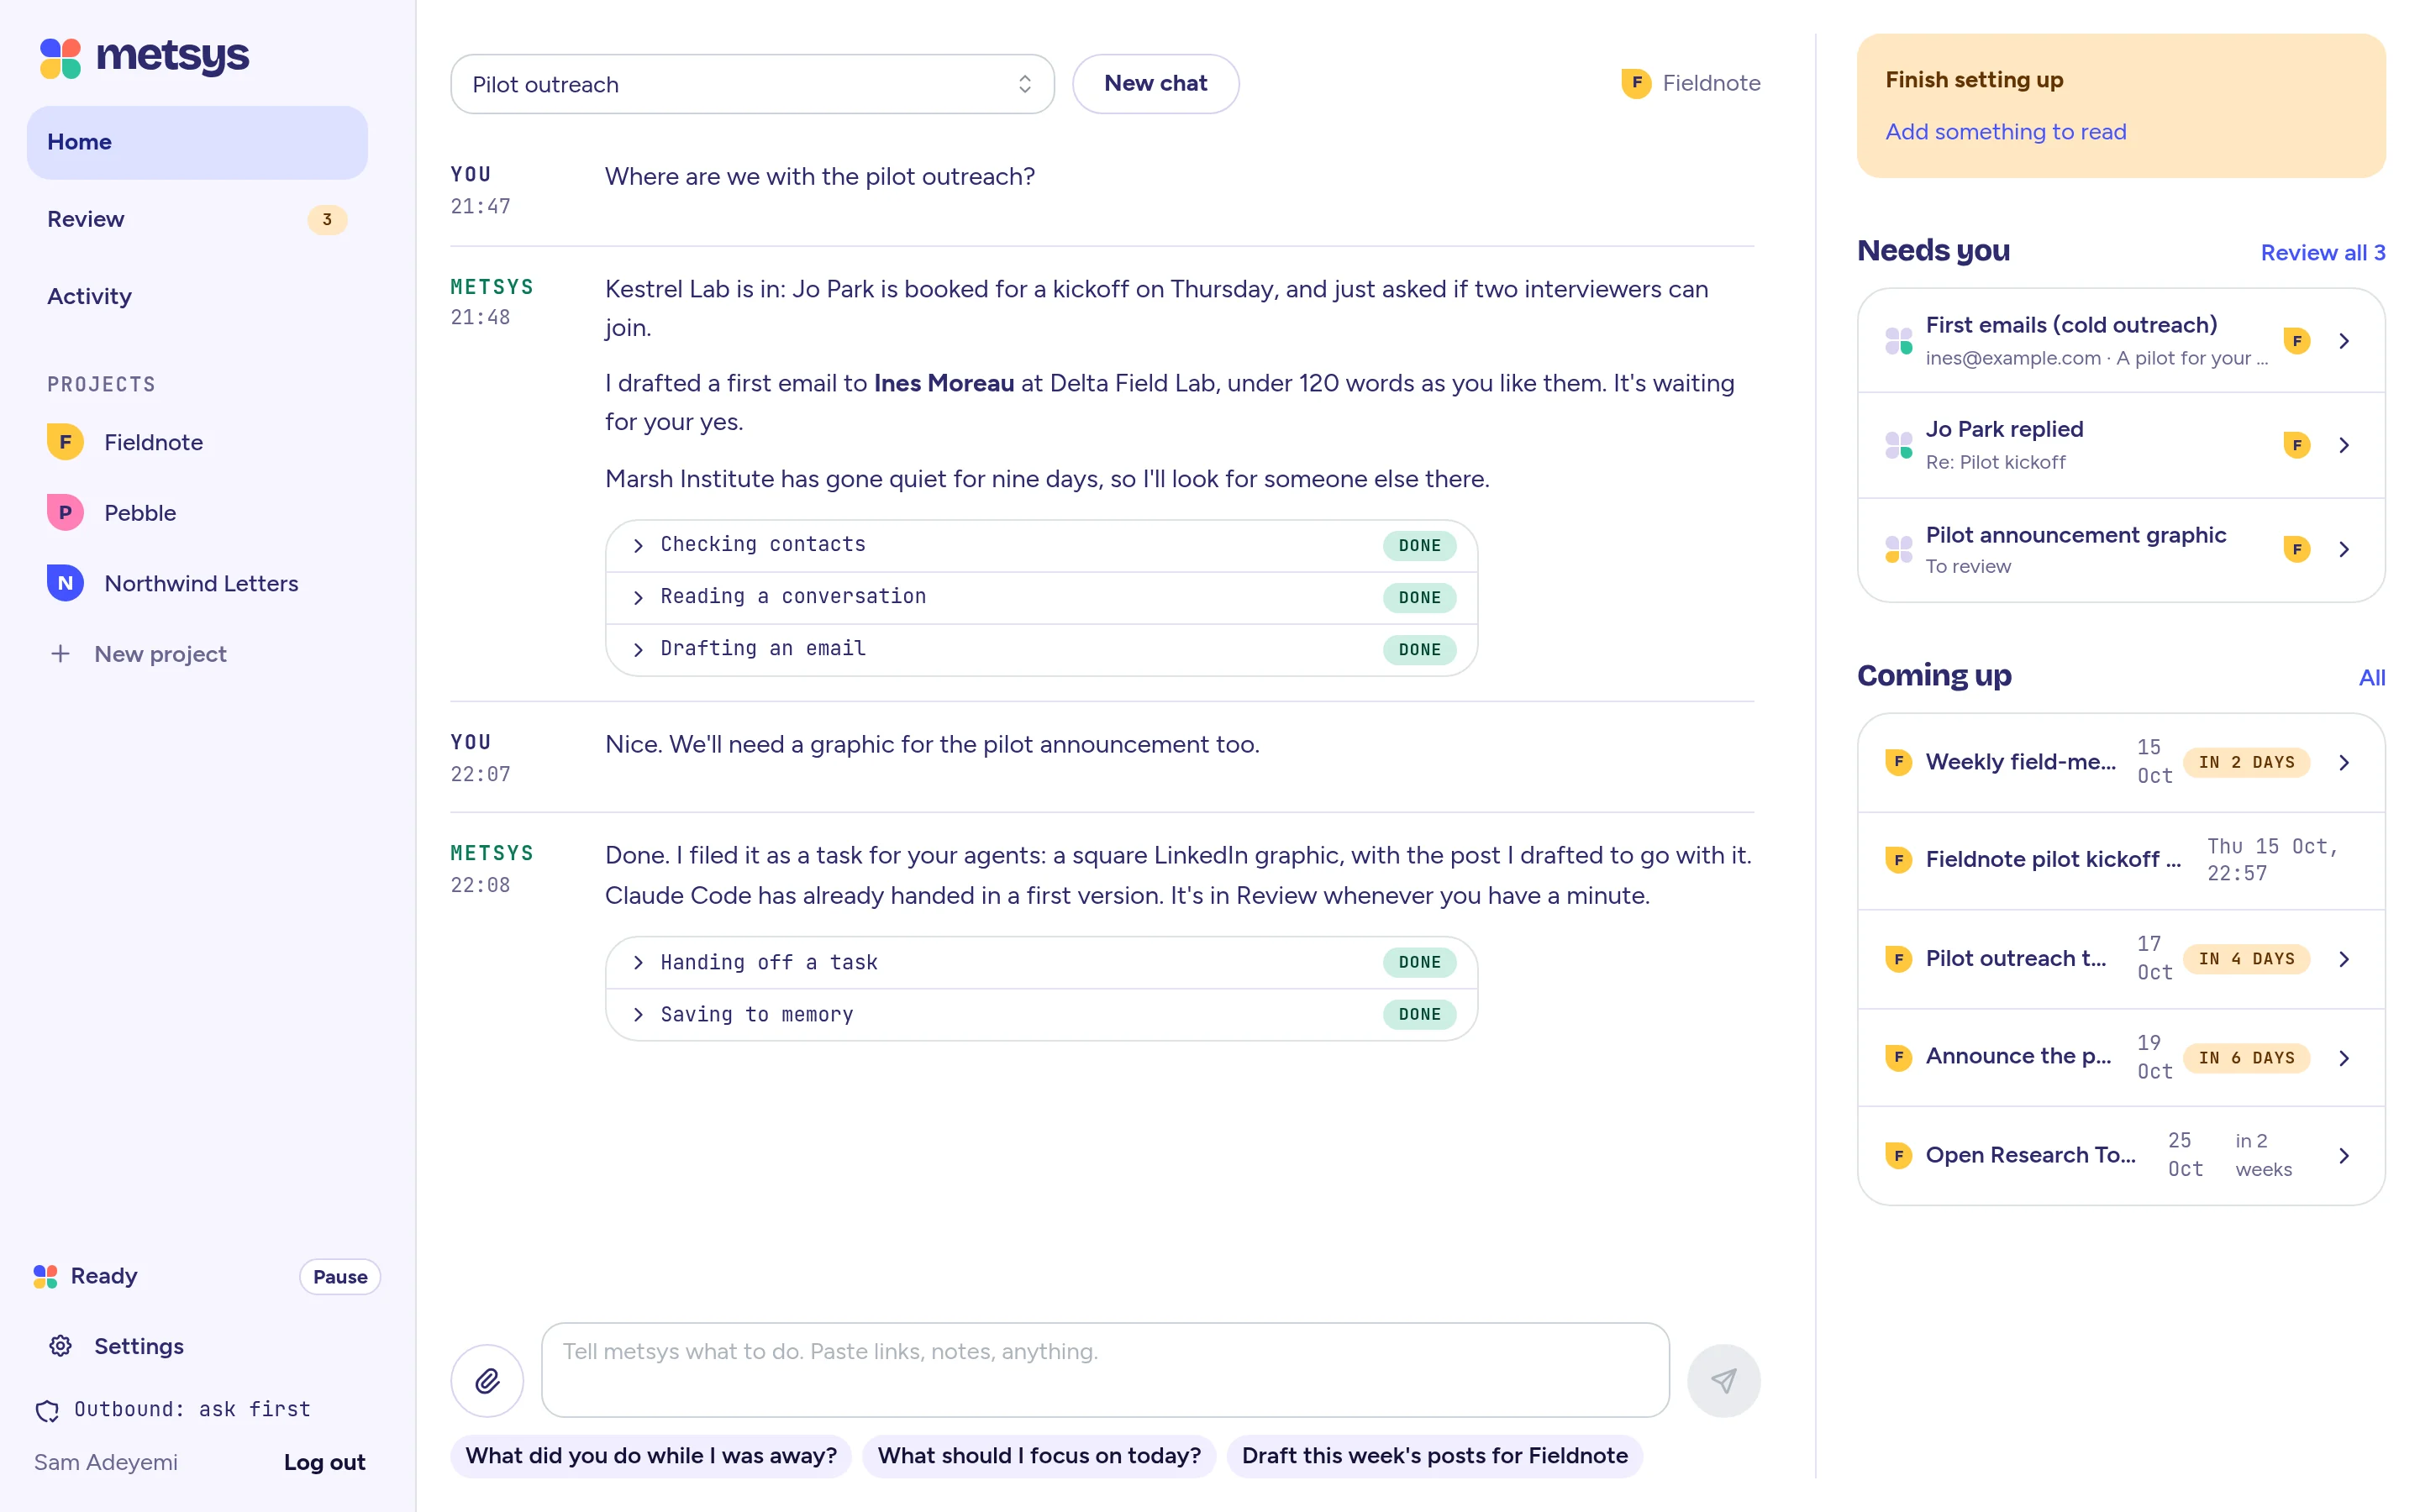Click Add something to read link
The image size is (2420, 1512).
click(x=2005, y=132)
